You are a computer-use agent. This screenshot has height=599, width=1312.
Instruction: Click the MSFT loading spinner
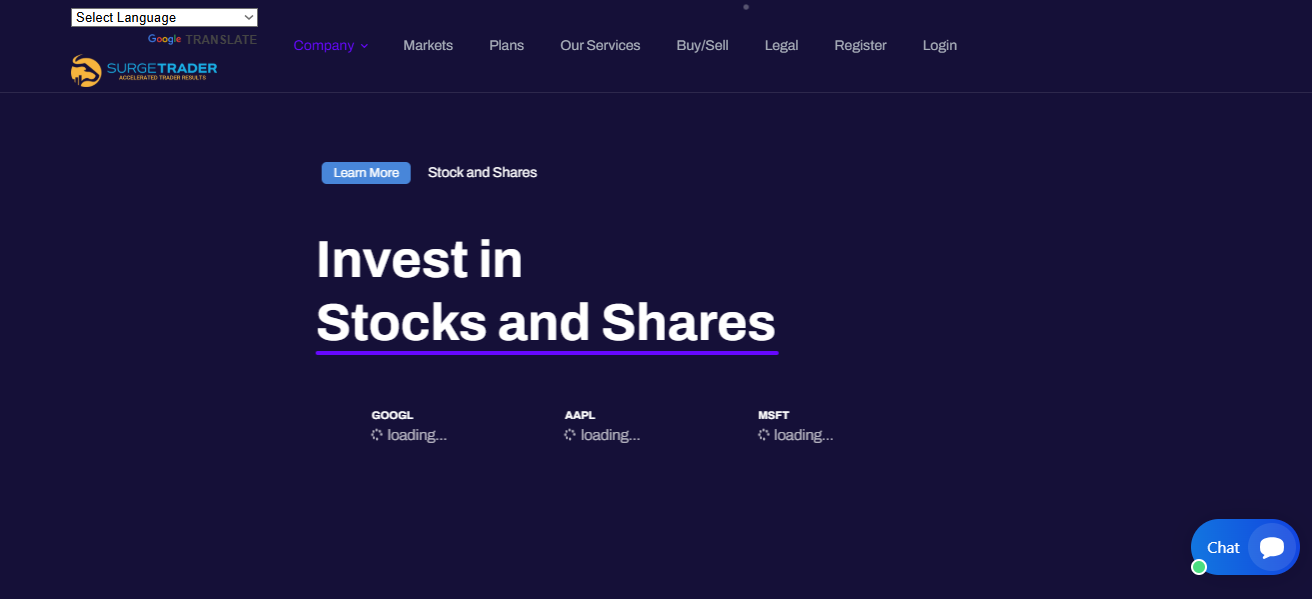click(764, 435)
